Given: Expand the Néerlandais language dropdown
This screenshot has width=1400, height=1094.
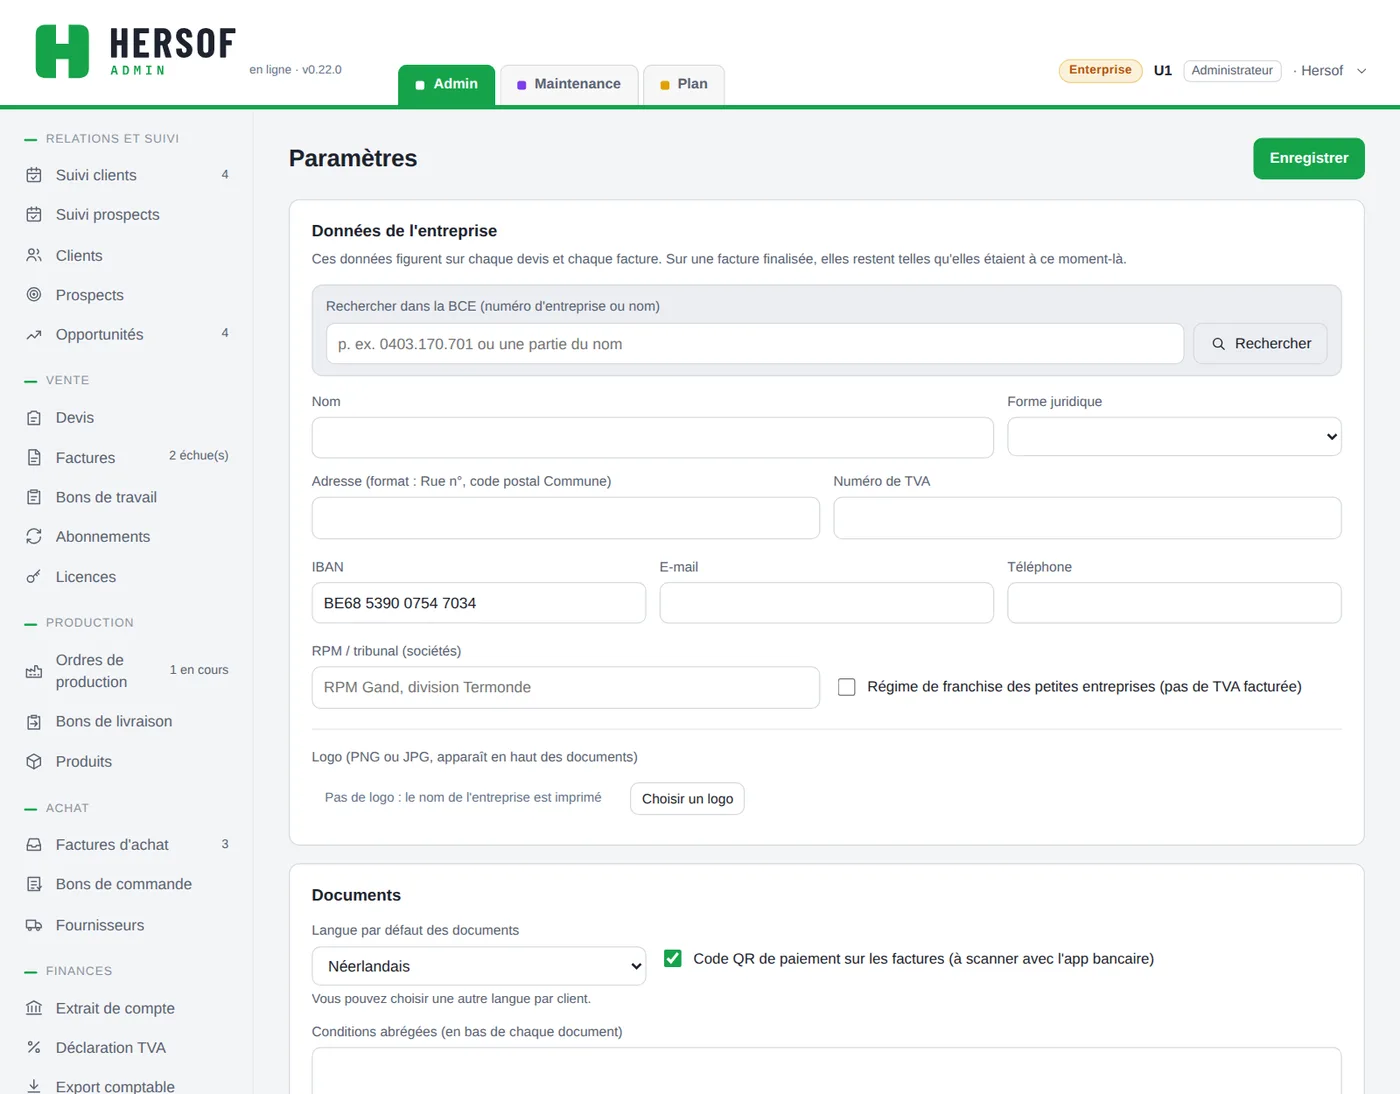Looking at the screenshot, I should coord(479,966).
